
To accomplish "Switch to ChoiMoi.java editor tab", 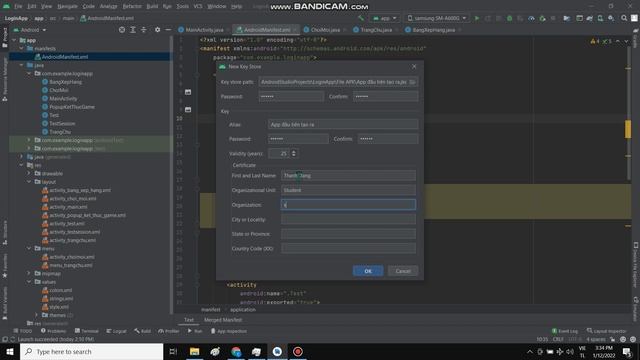I will 325,30.
